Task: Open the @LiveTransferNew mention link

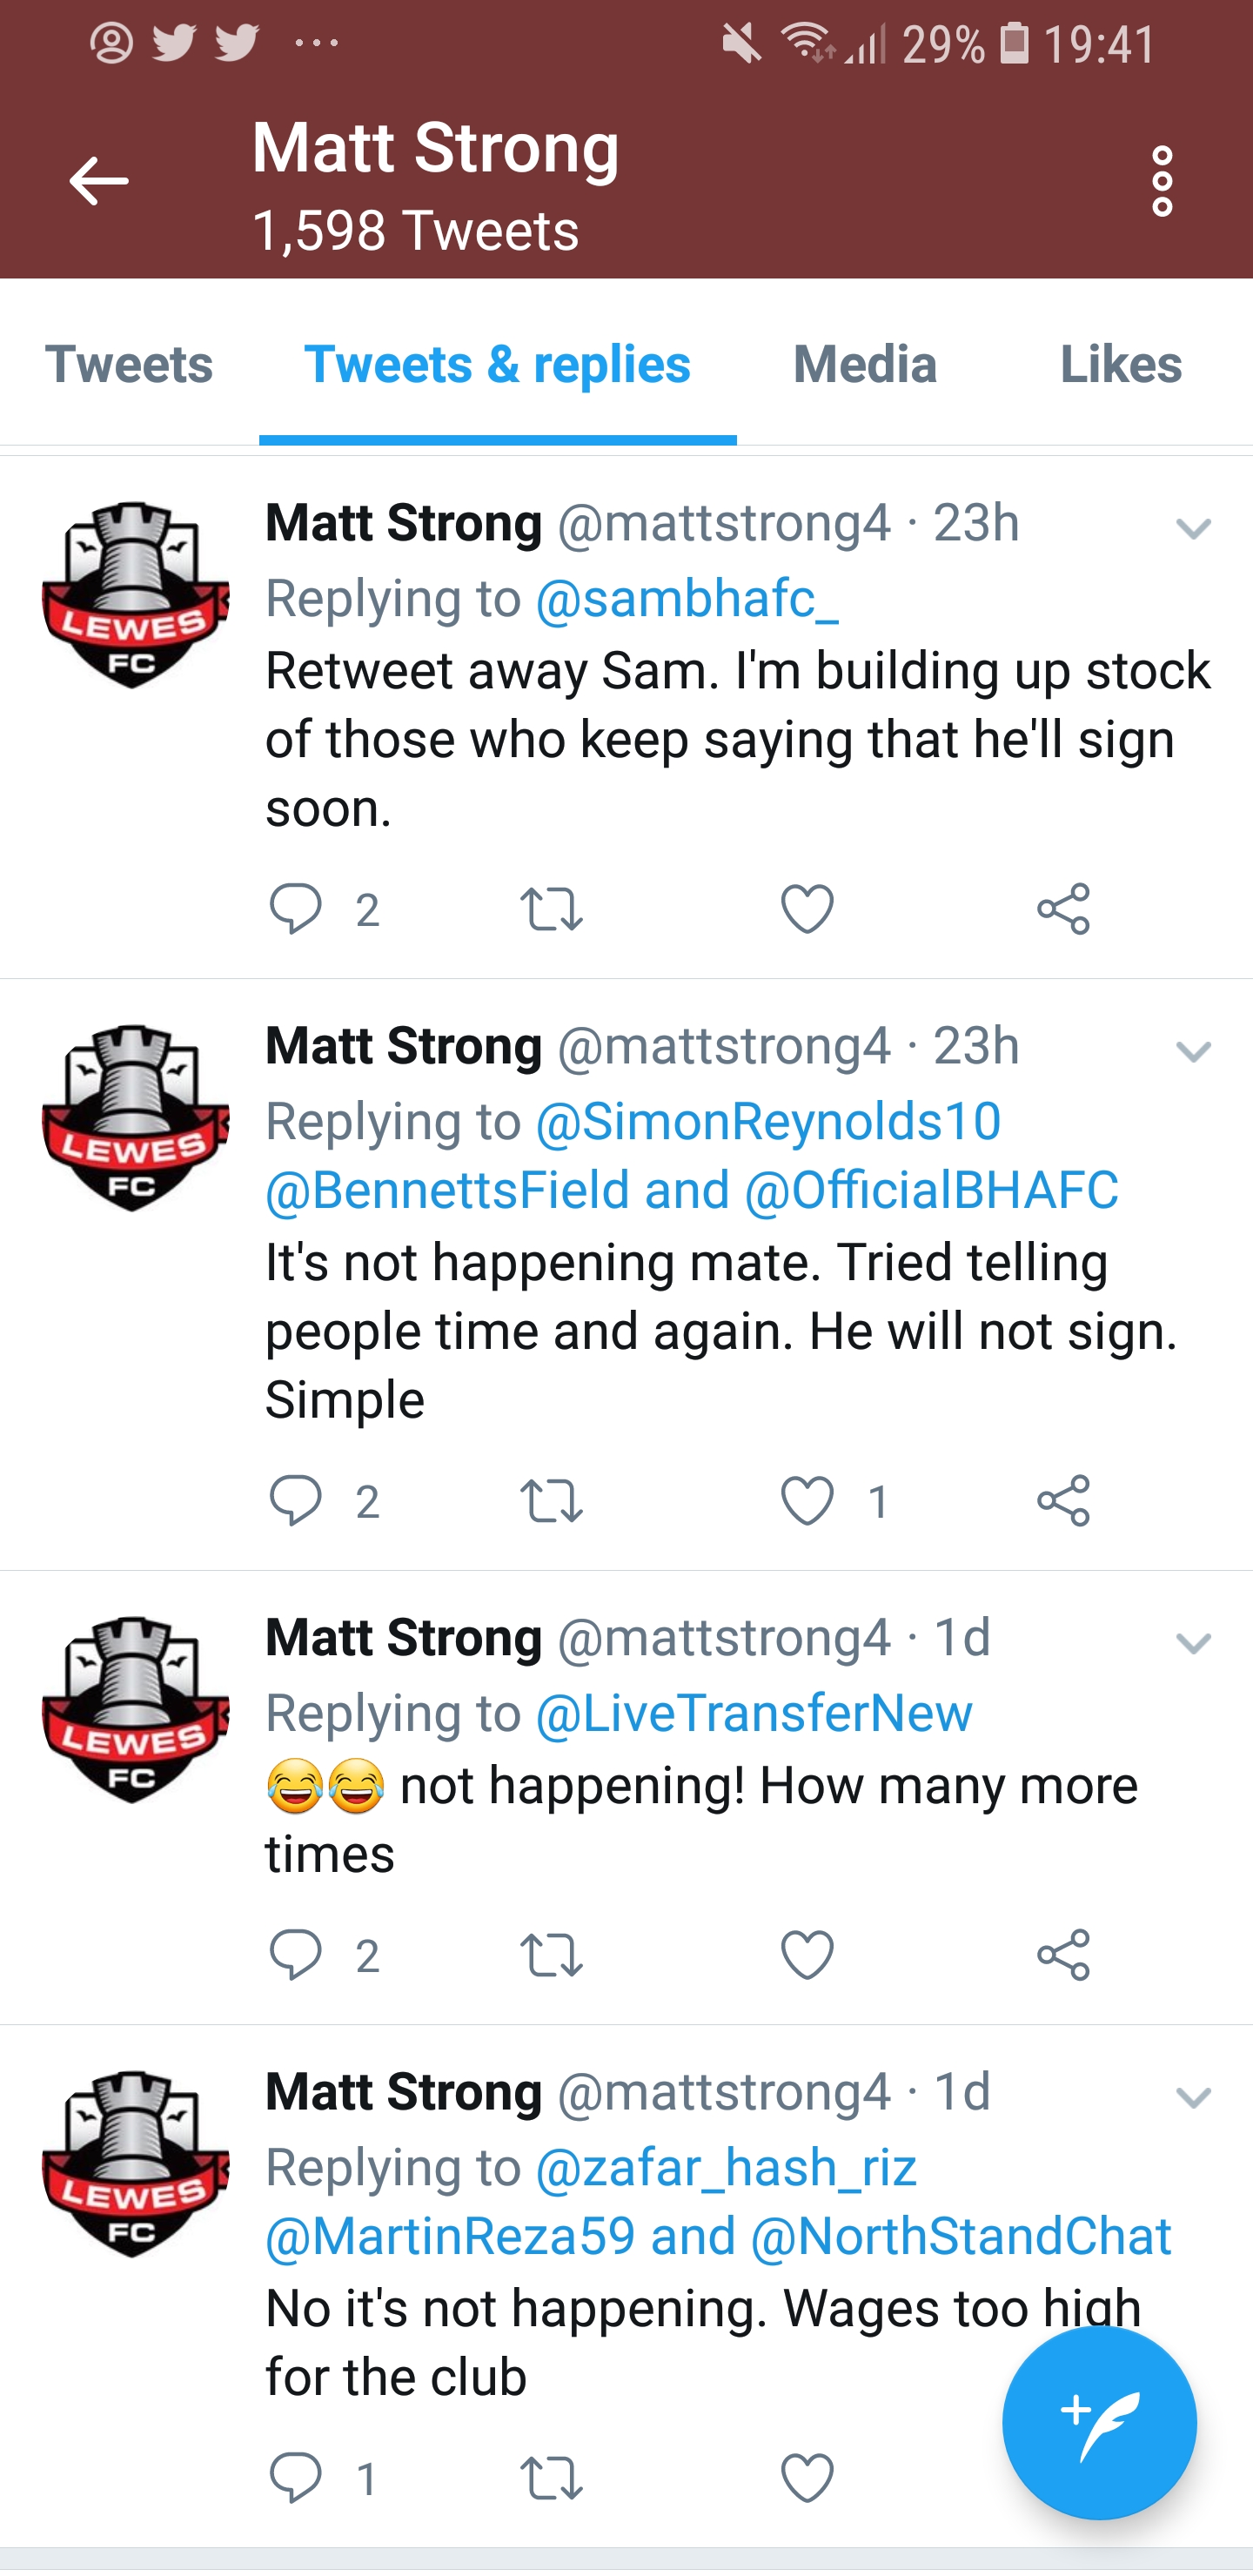Action: click(754, 1713)
